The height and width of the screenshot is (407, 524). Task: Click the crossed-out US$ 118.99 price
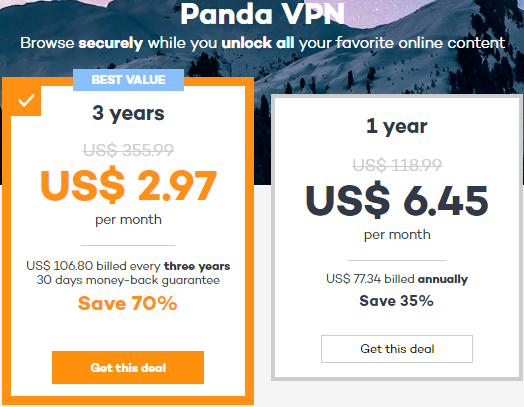point(397,165)
